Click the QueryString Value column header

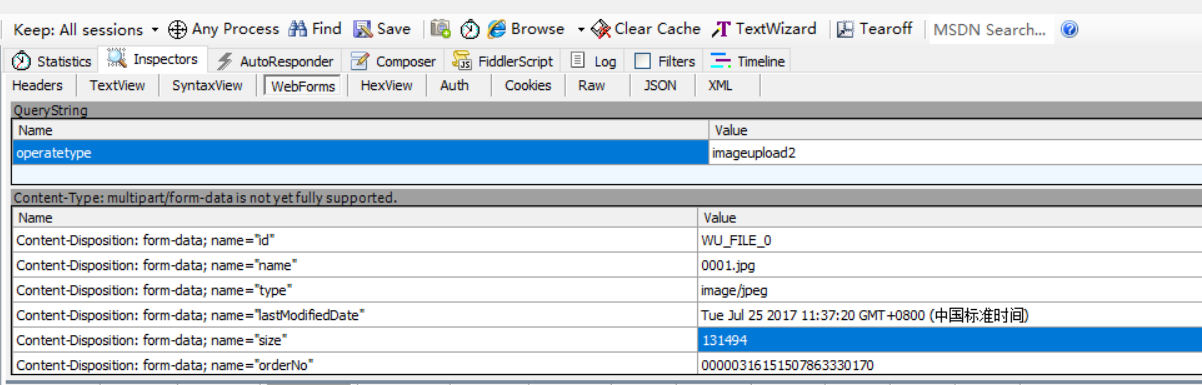956,130
